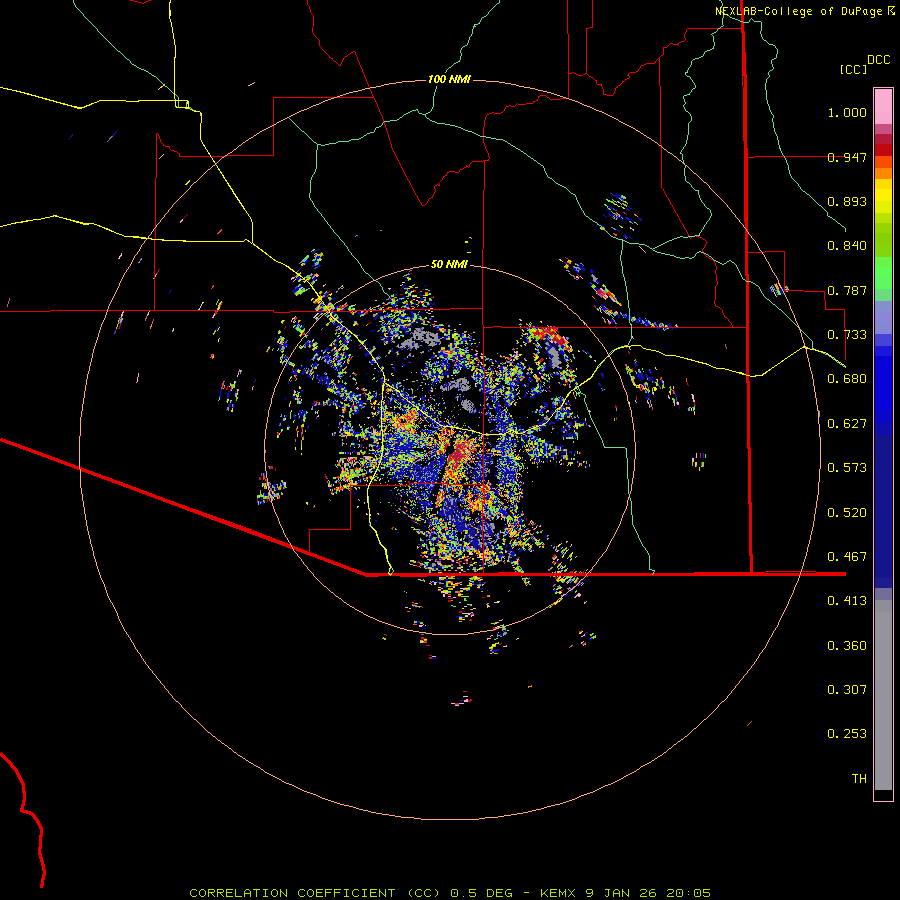Click the 0.787 scale value
The image size is (900, 900).
tap(847, 290)
